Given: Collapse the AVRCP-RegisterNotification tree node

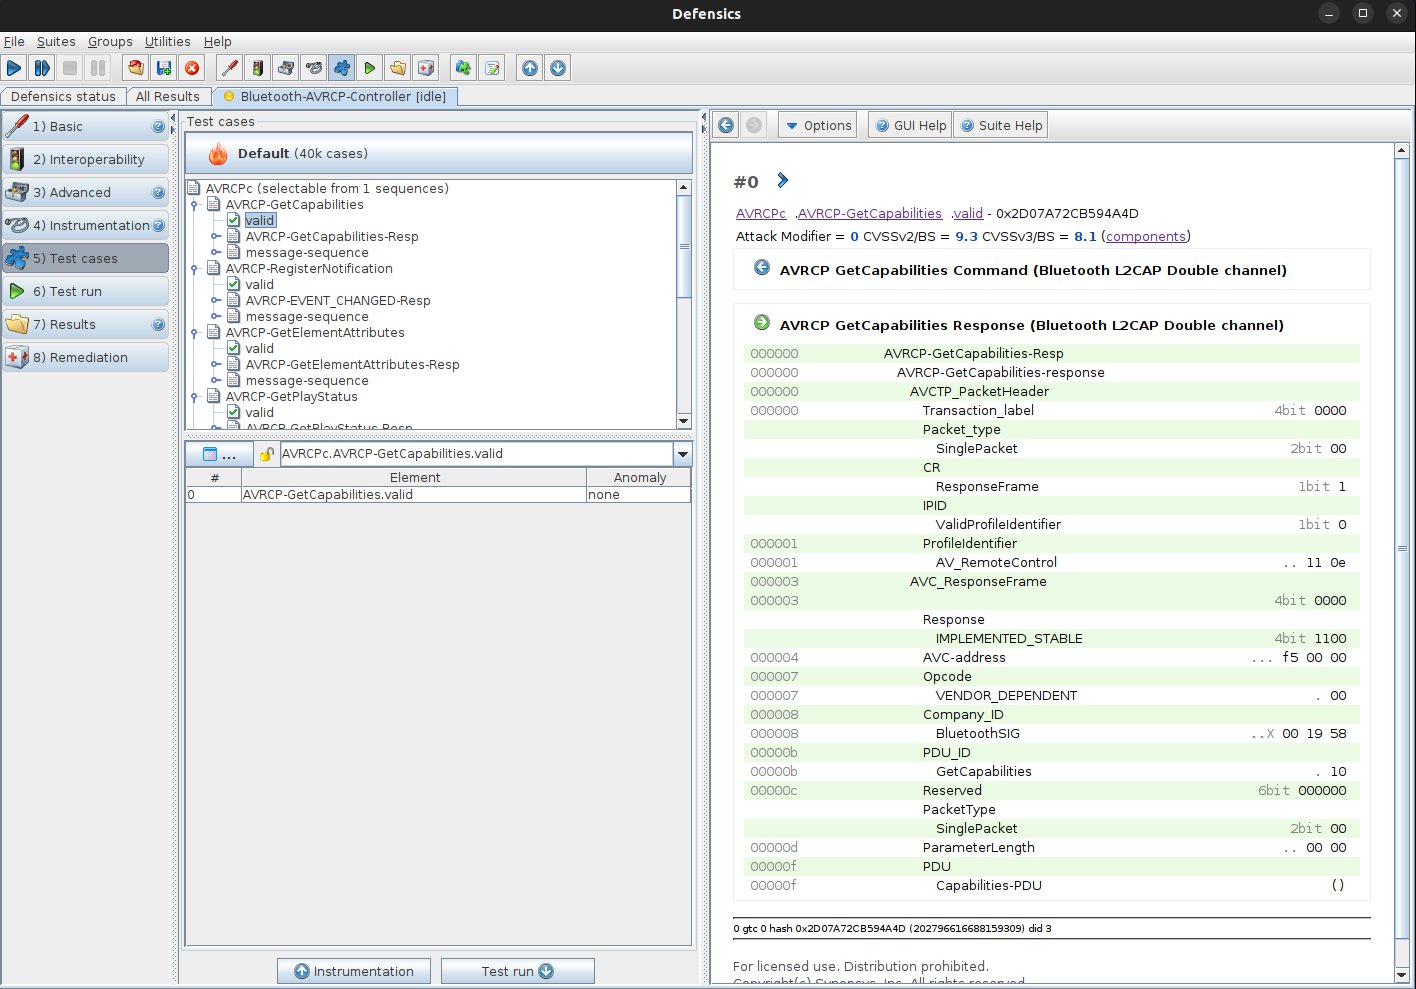Looking at the screenshot, I should click(195, 269).
